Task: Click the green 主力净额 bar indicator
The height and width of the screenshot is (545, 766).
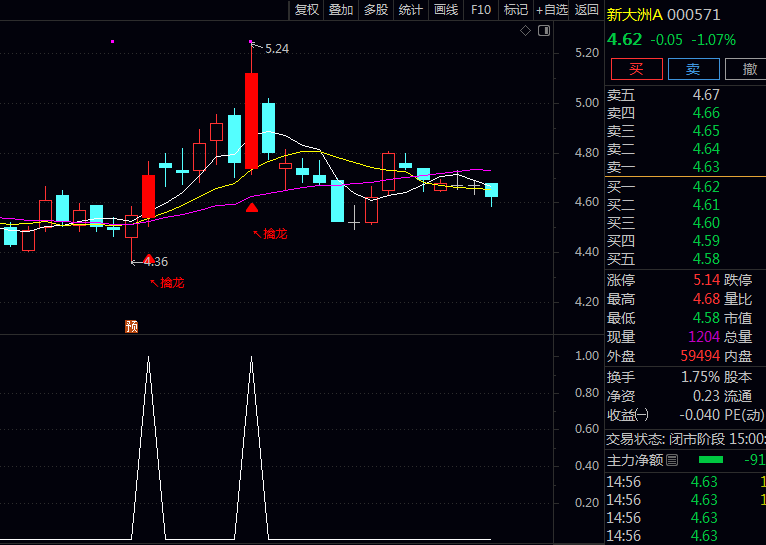Action: click(x=710, y=460)
